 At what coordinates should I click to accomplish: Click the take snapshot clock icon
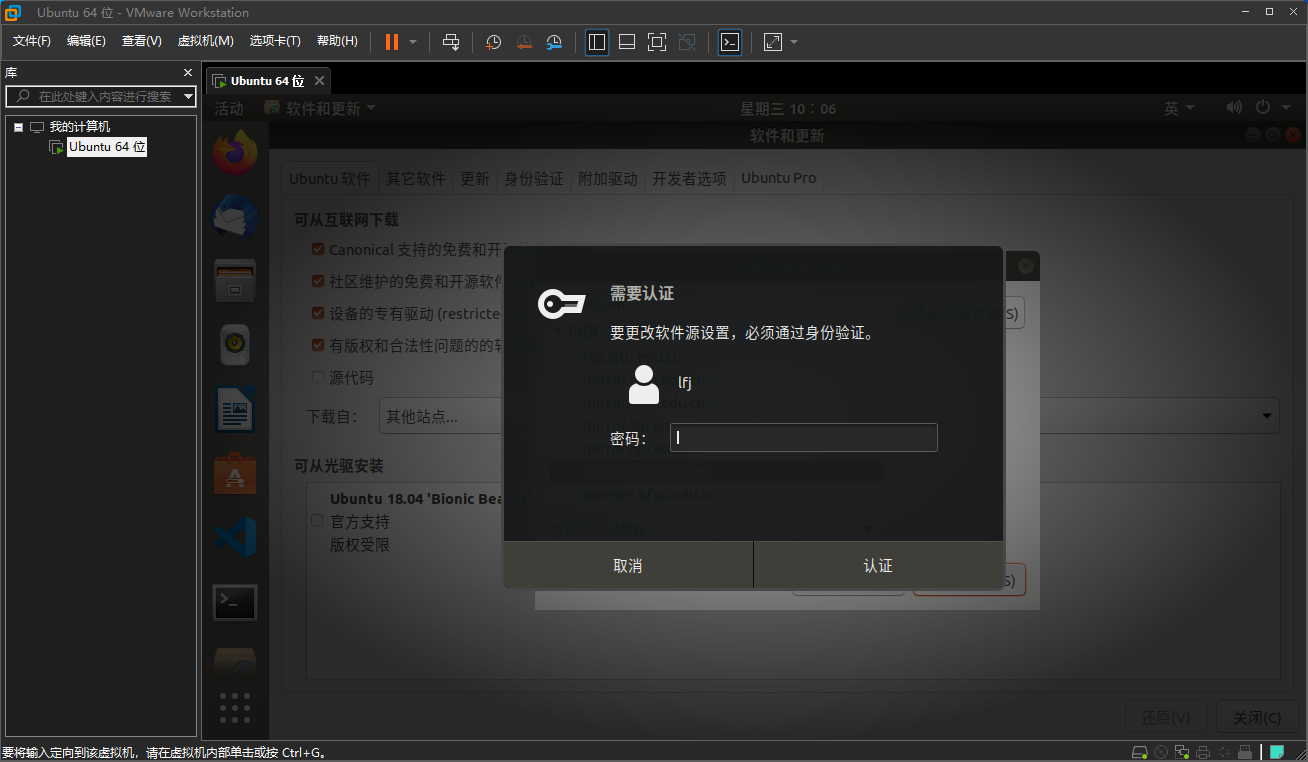[x=493, y=42]
